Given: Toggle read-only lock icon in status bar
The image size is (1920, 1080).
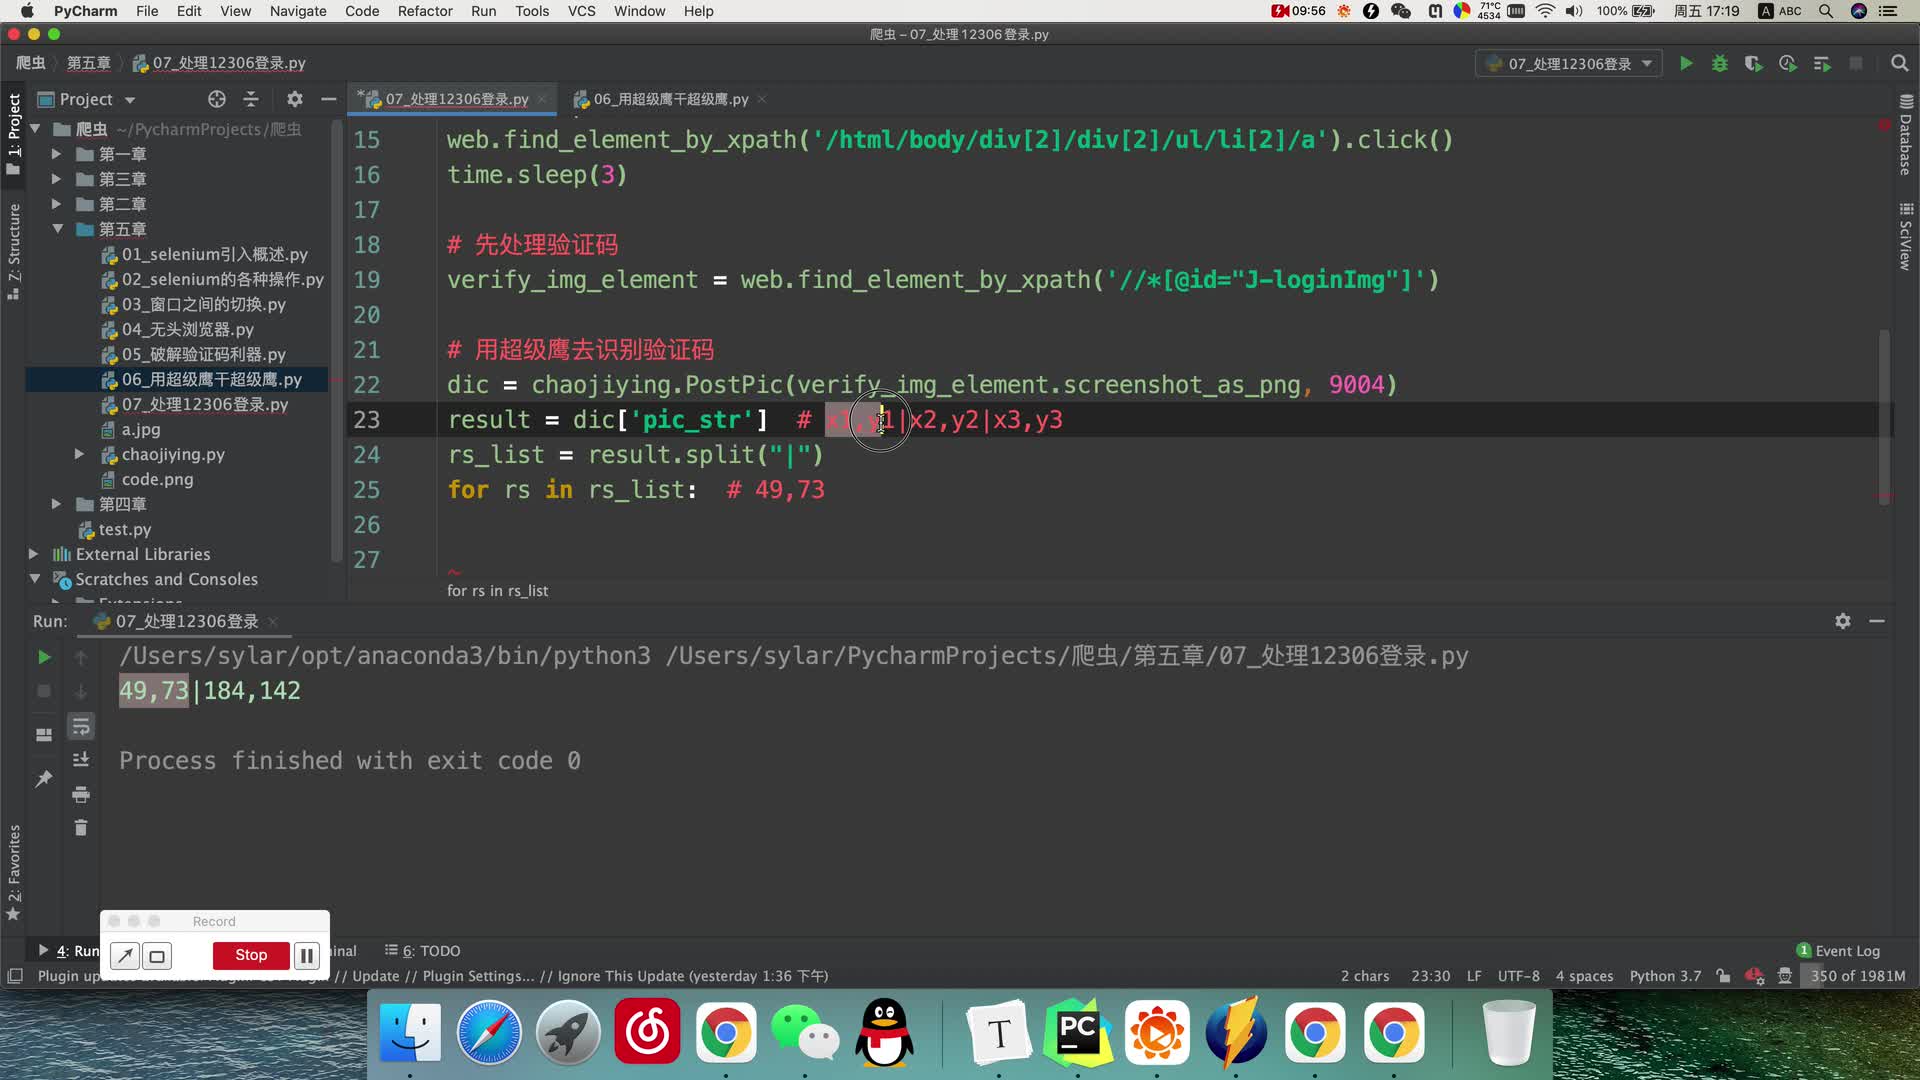Looking at the screenshot, I should (x=1723, y=976).
